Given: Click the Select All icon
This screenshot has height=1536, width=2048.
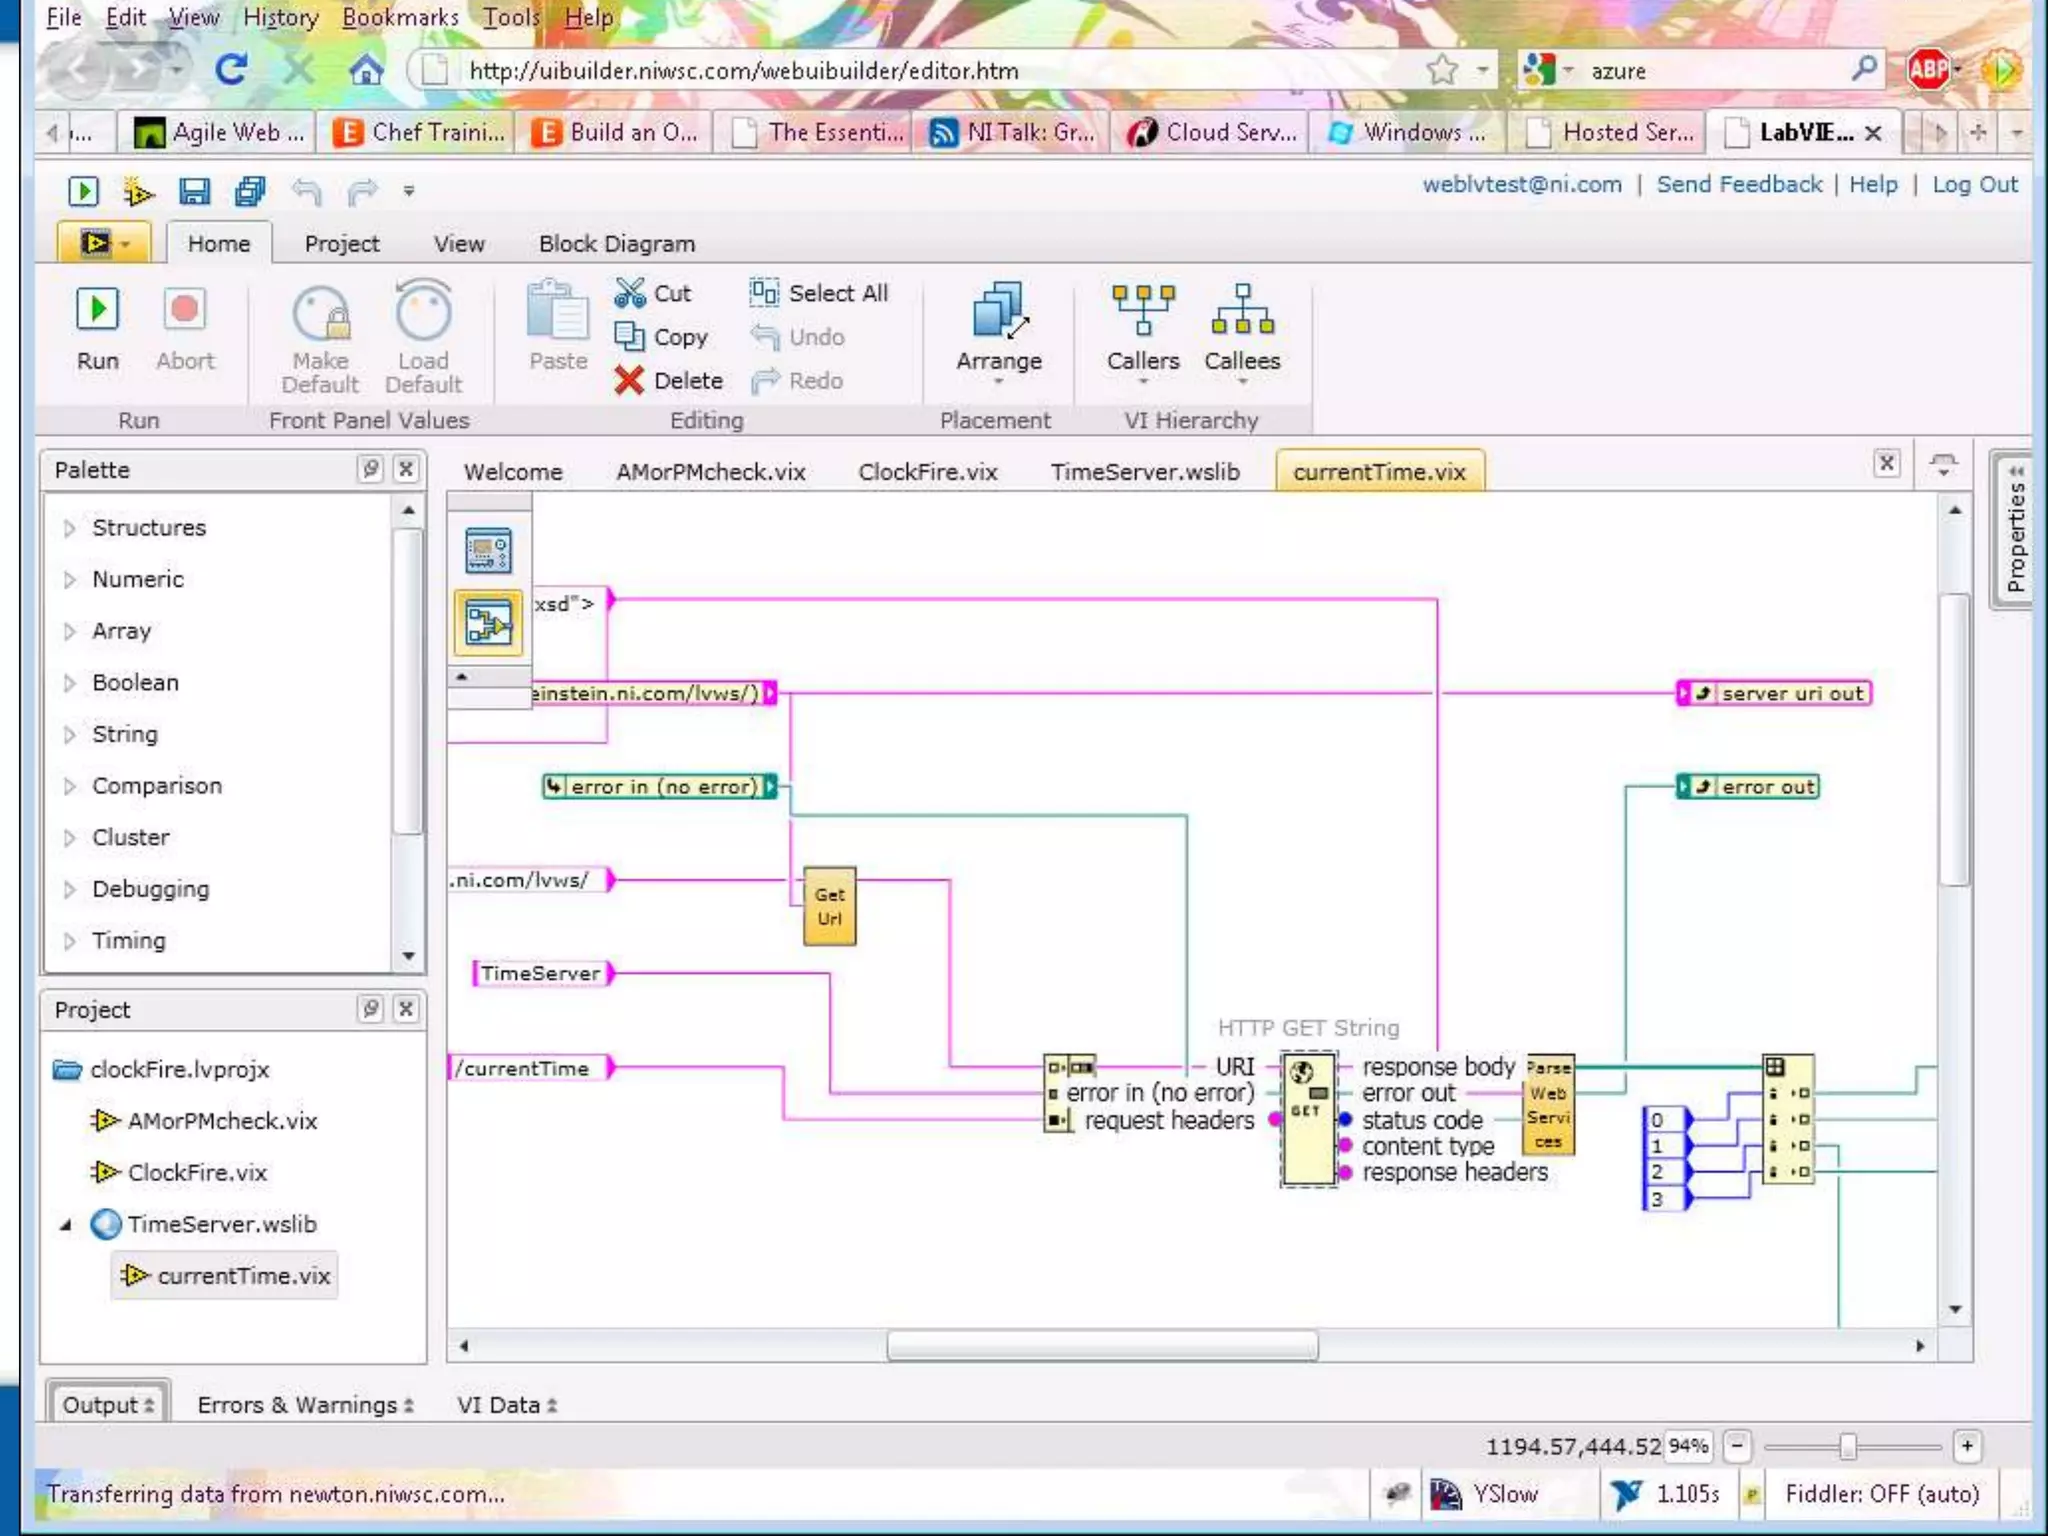Looking at the screenshot, I should (x=764, y=292).
